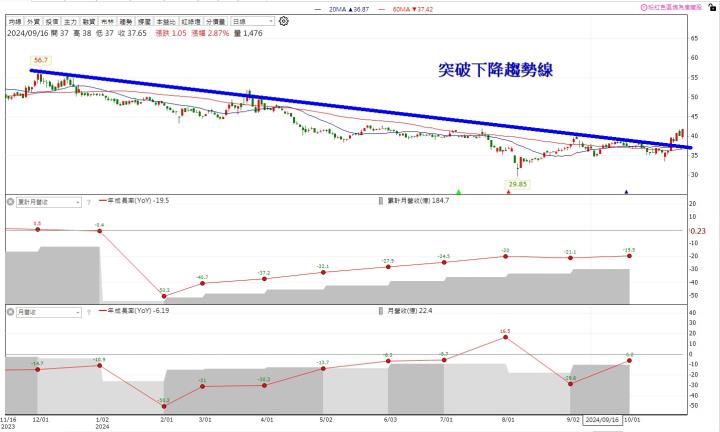720x432 pixels.
Task: Click the 16.5 peak data point in 月營收 chart
Action: coord(505,337)
